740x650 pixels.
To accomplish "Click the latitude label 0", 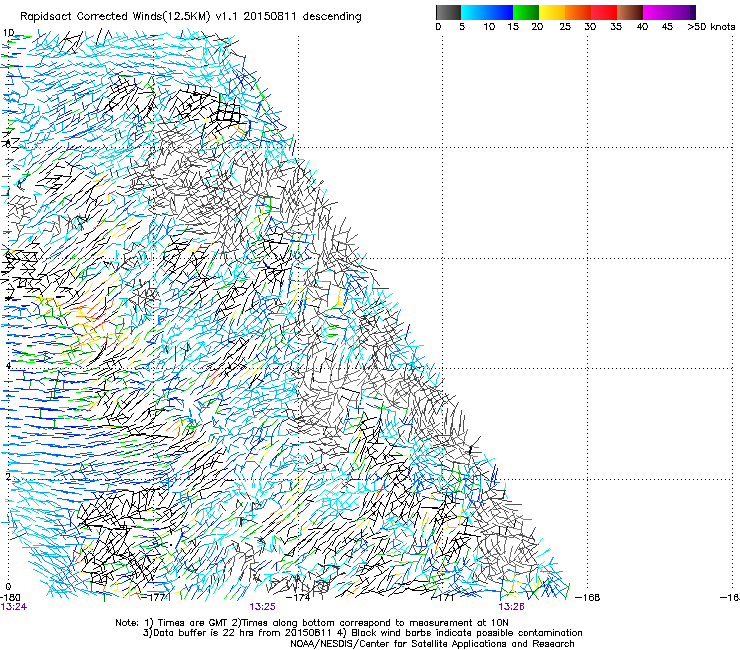I will point(8,587).
